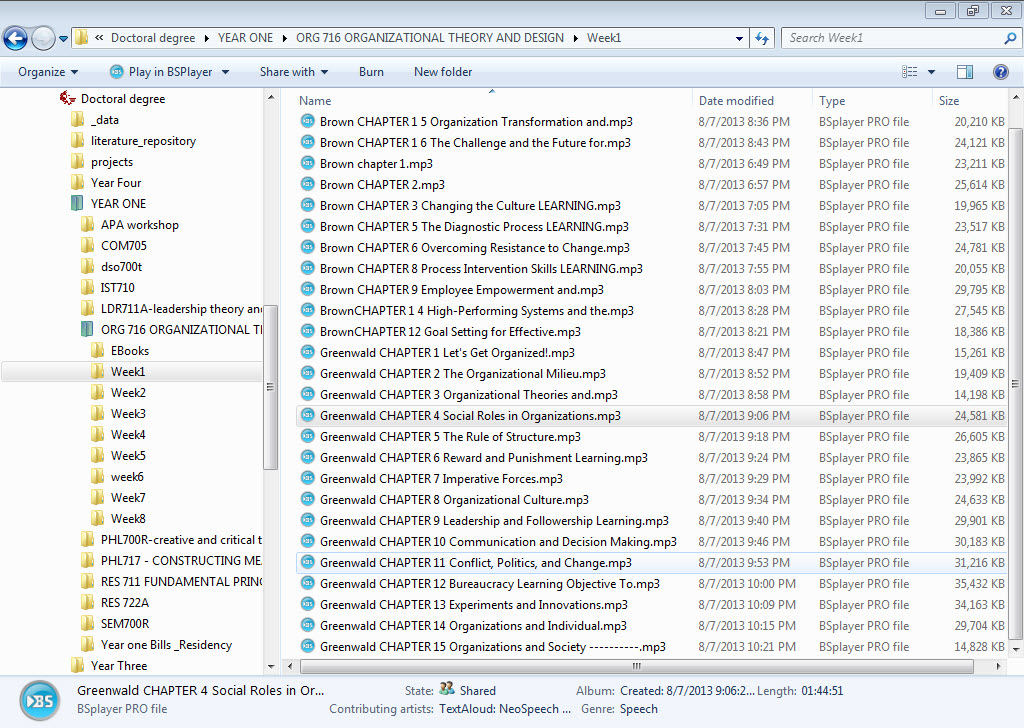Image resolution: width=1024 pixels, height=728 pixels.
Task: Select the COM705 folder
Action: (x=123, y=245)
